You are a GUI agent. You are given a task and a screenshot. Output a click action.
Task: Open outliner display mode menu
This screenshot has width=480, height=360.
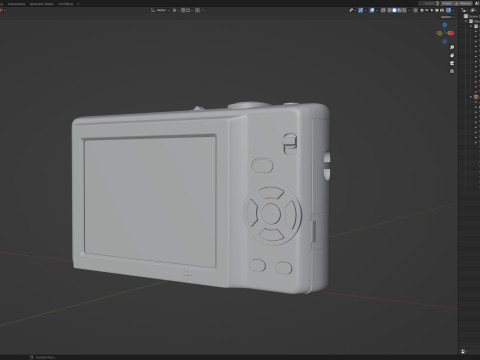(x=464, y=10)
